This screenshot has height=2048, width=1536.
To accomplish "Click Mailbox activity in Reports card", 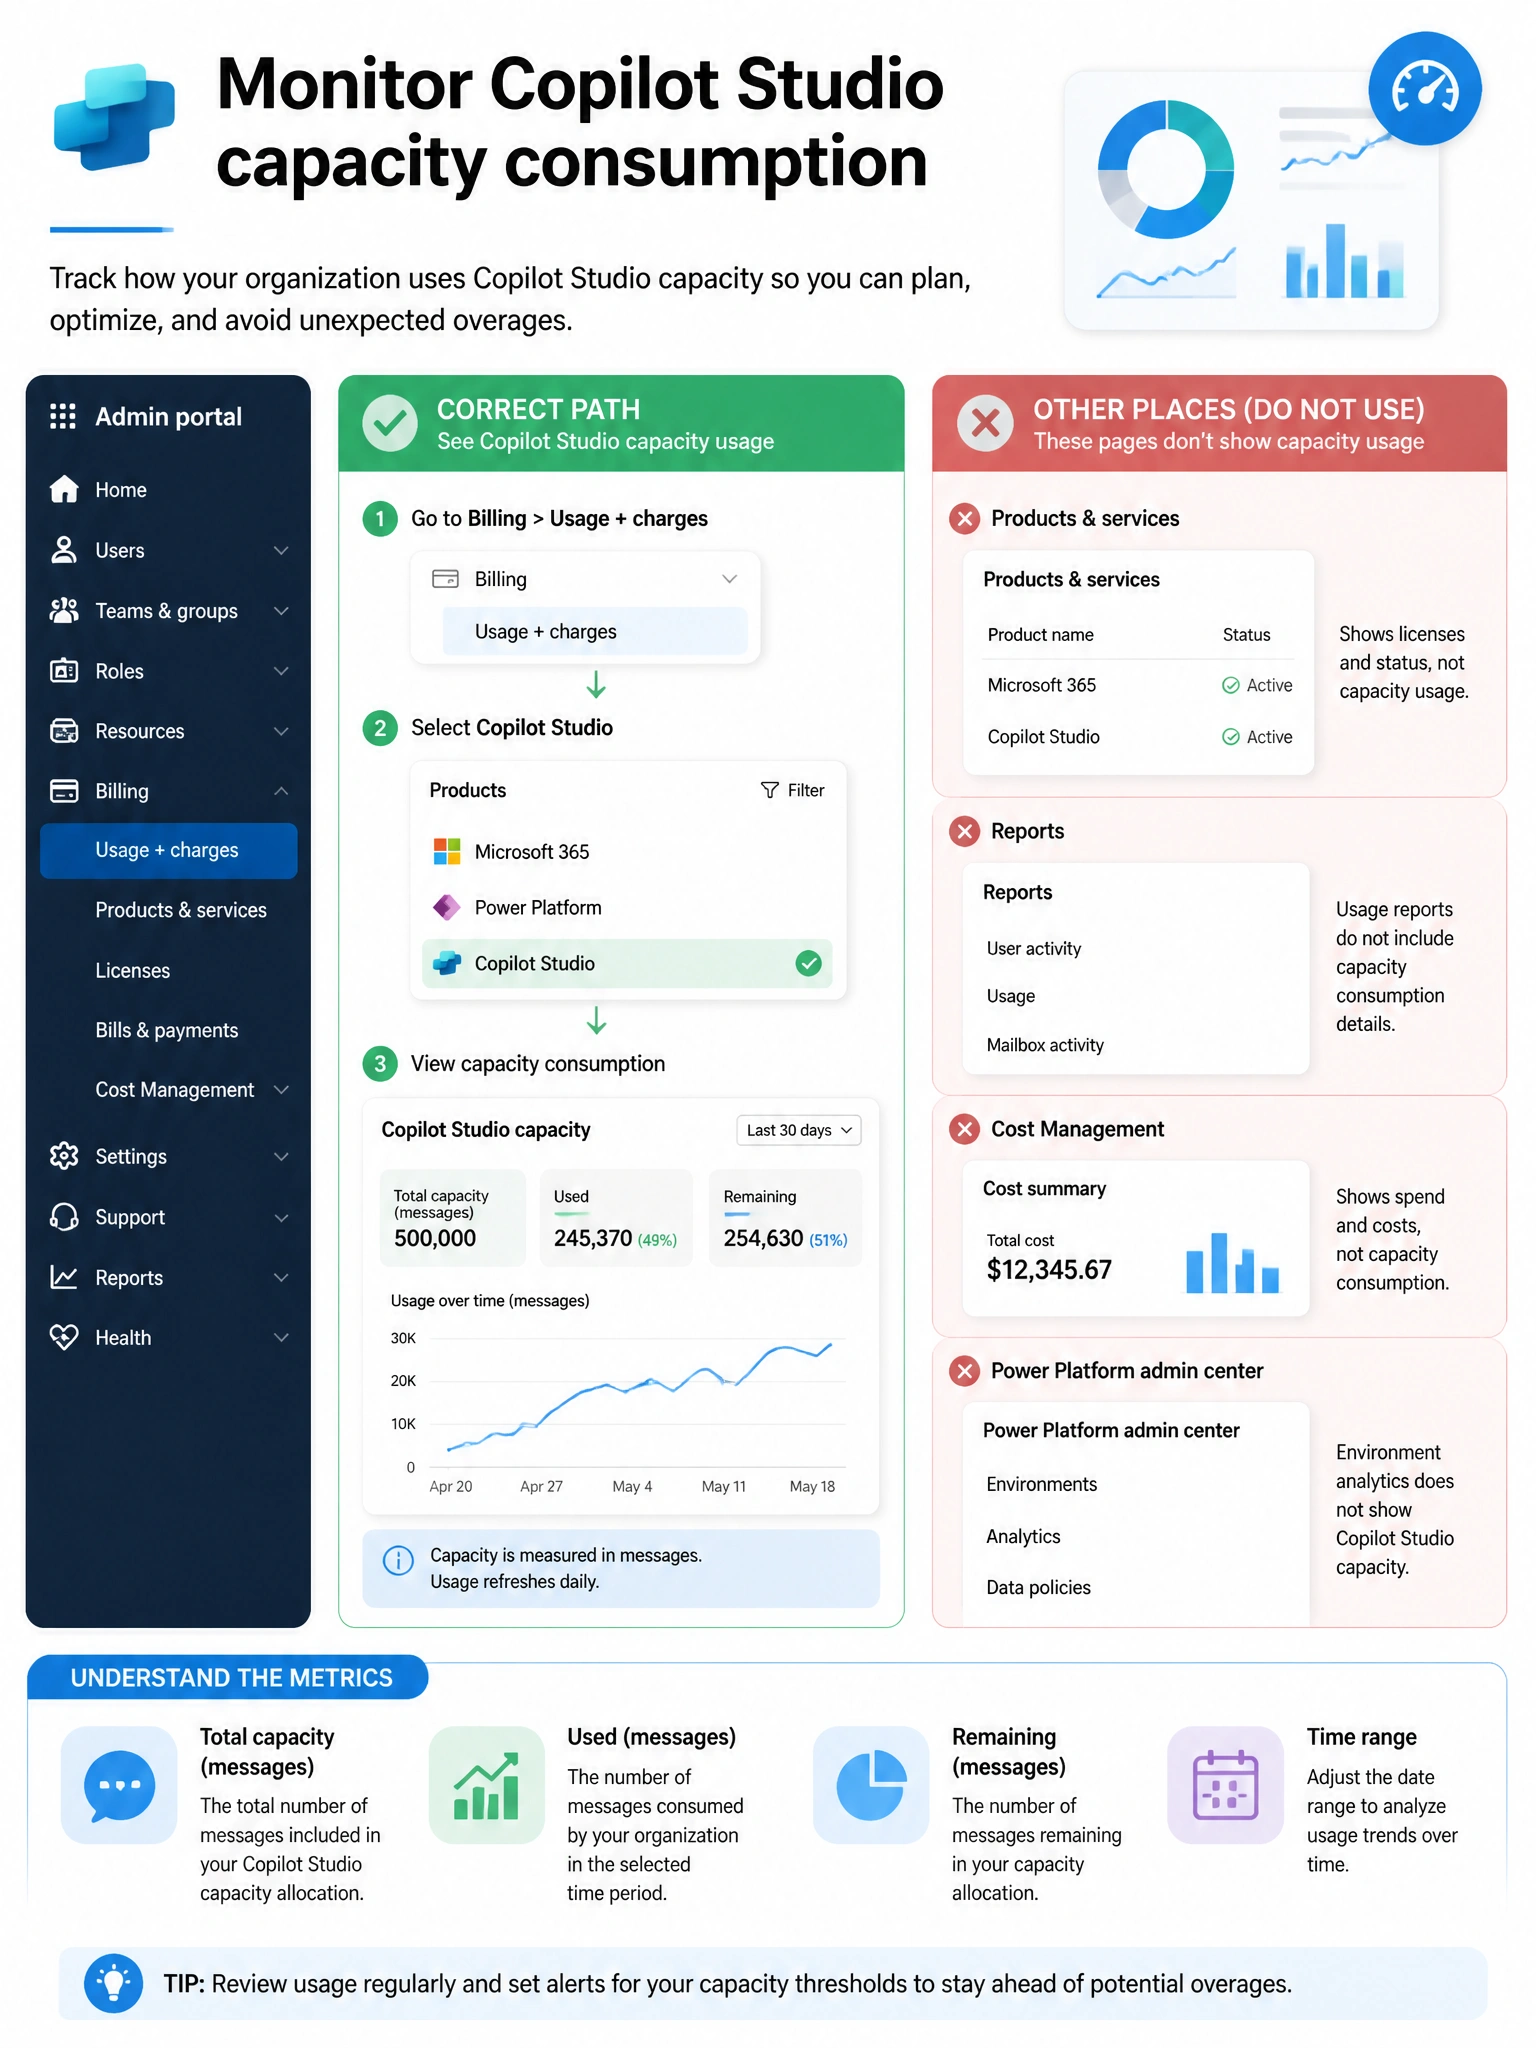I will pos(1045,1045).
